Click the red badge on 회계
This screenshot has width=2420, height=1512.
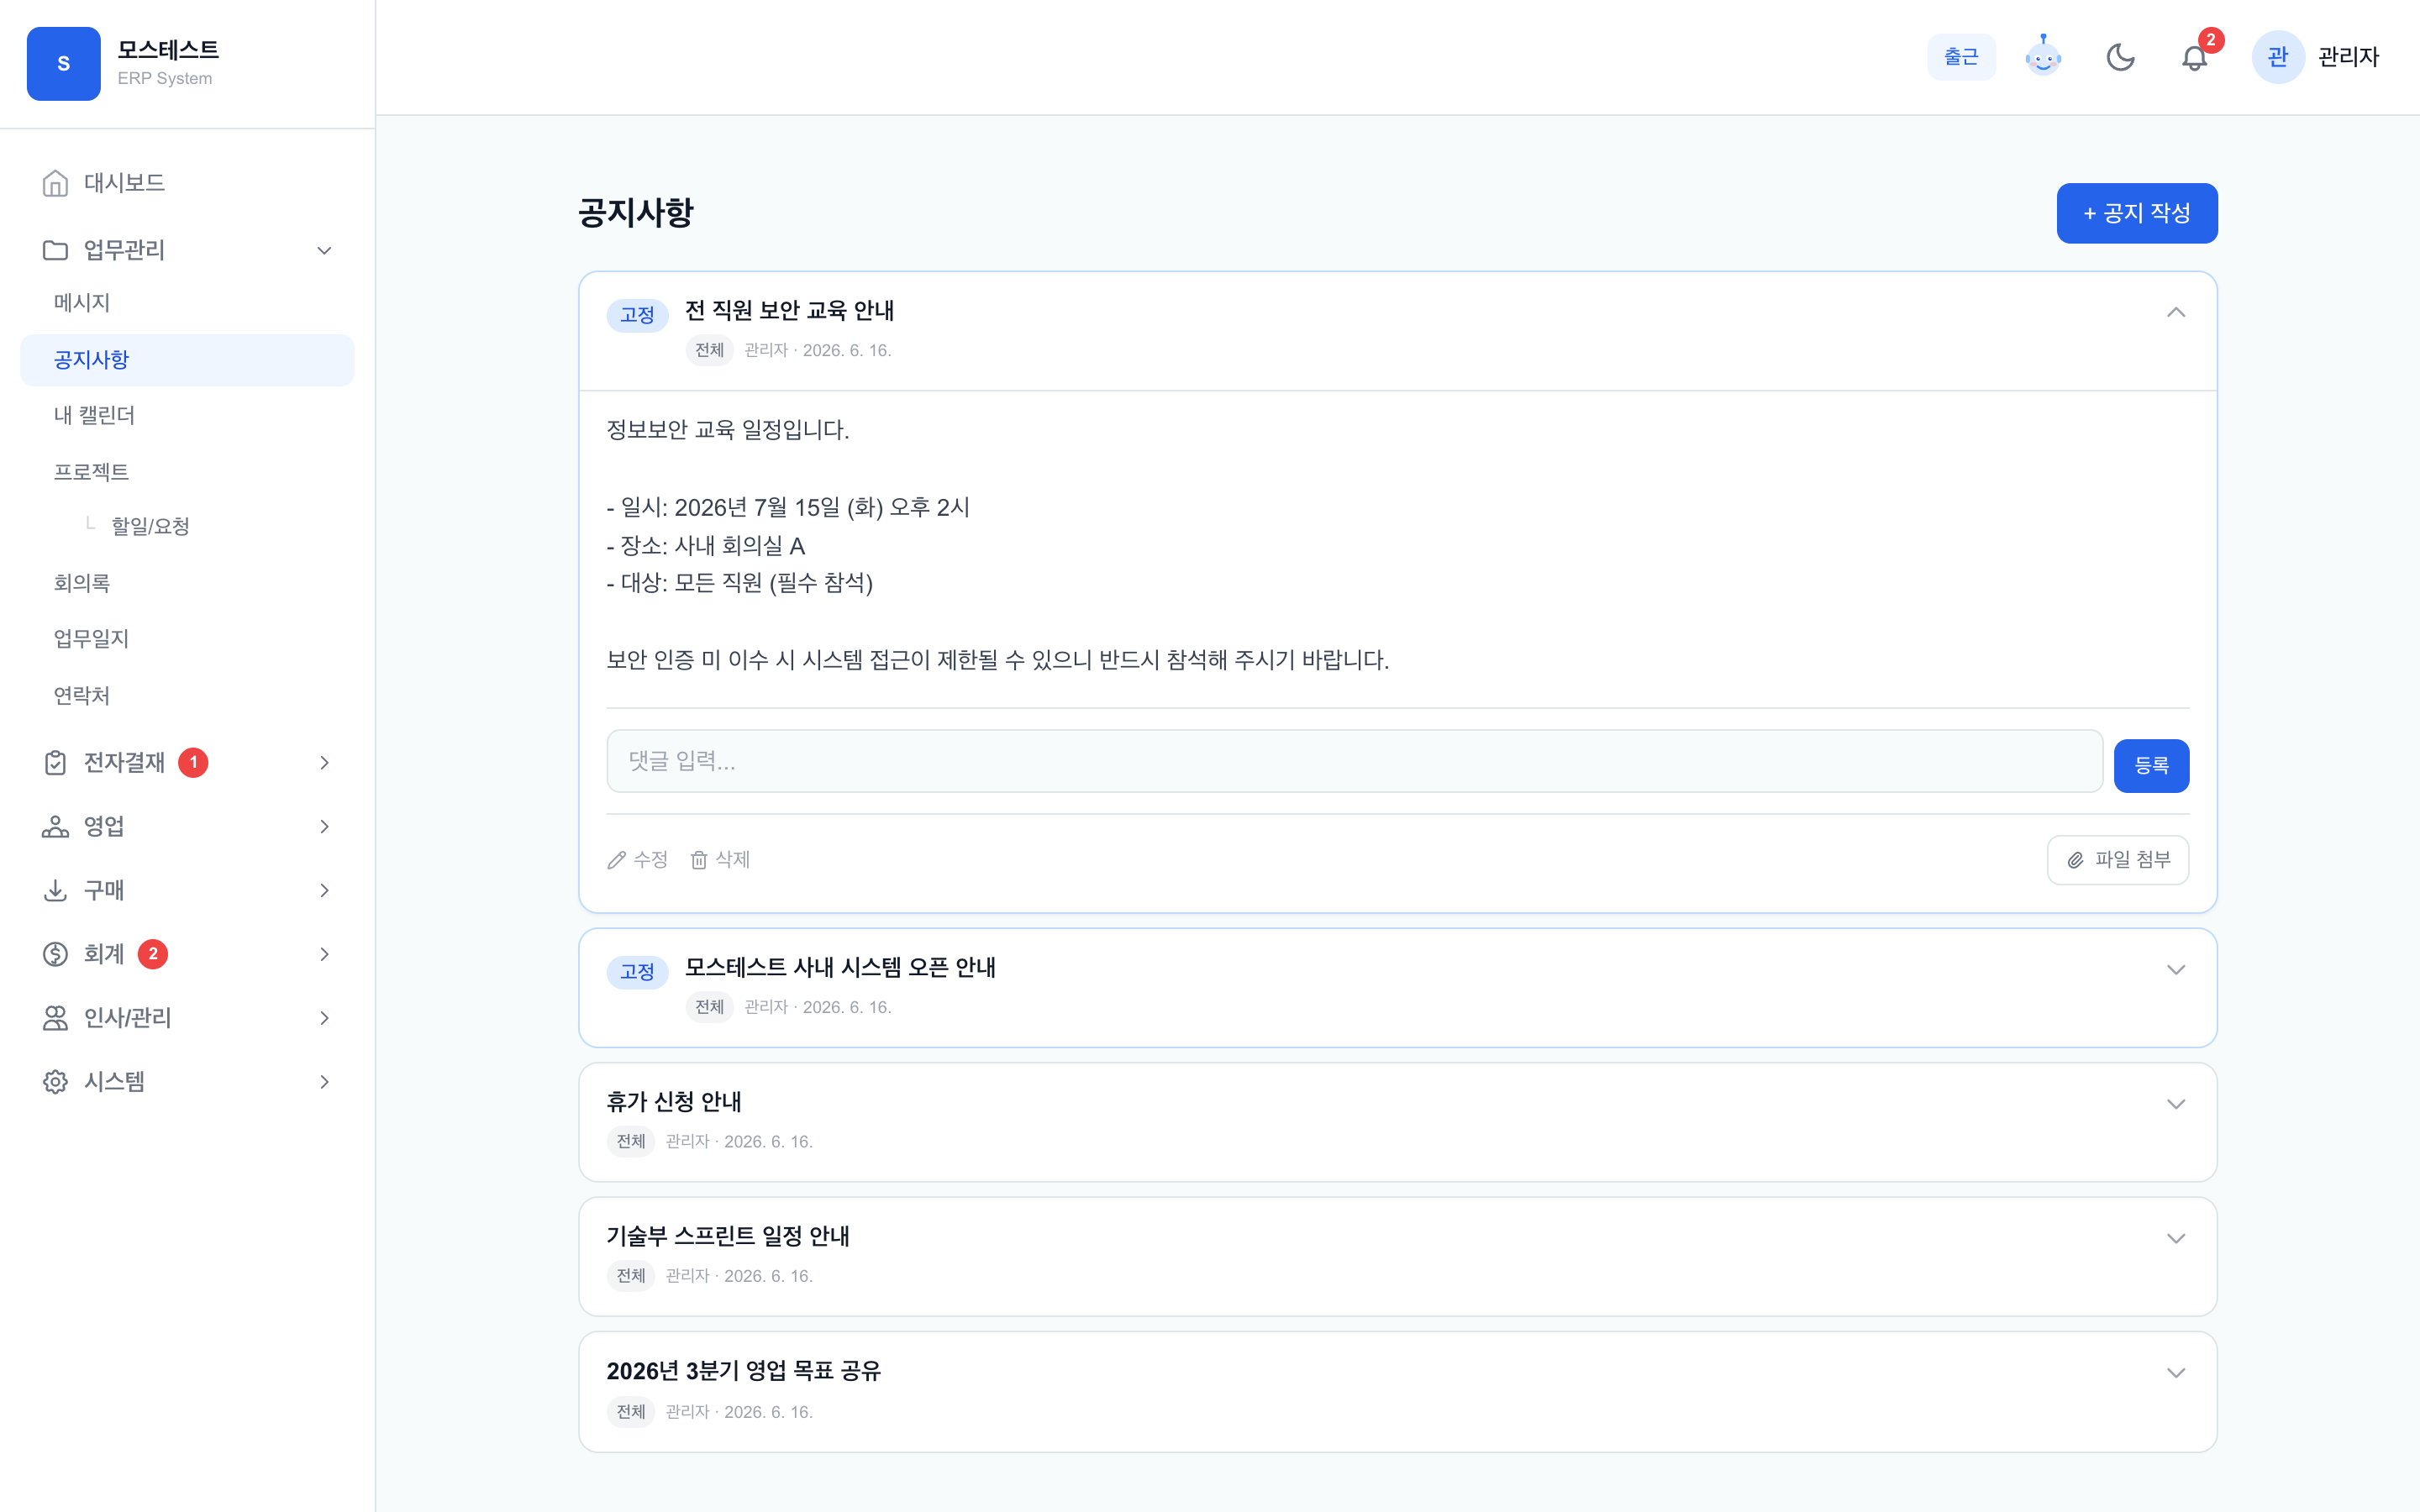(x=153, y=954)
